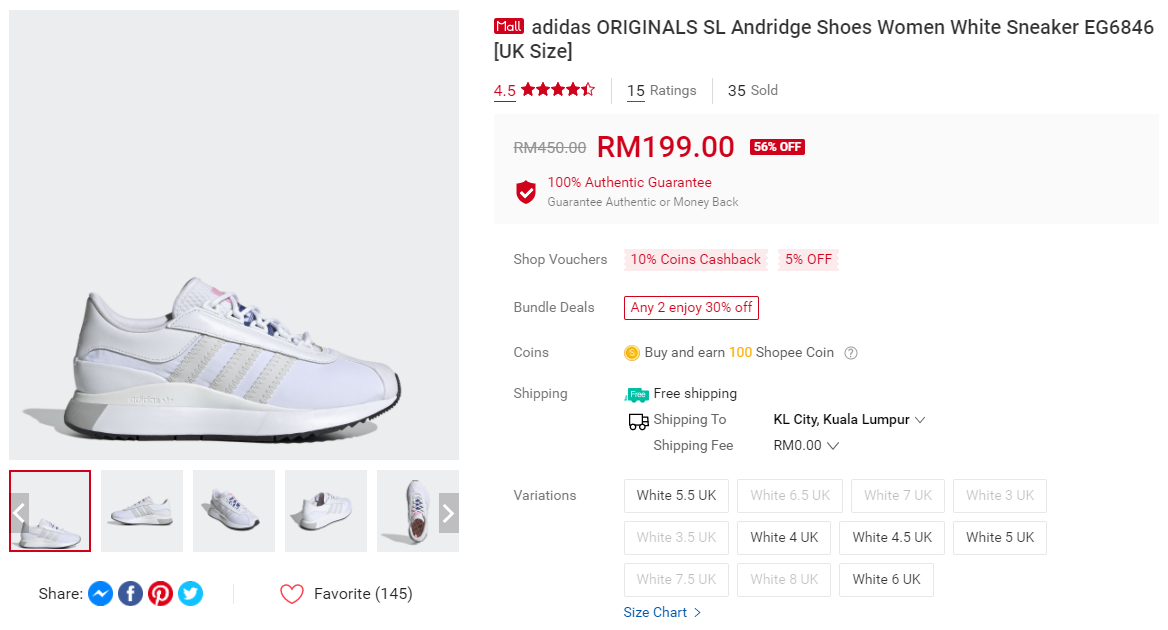Select White 4.5 UK size variation
Viewport: 1168px width, 630px height.
[892, 537]
